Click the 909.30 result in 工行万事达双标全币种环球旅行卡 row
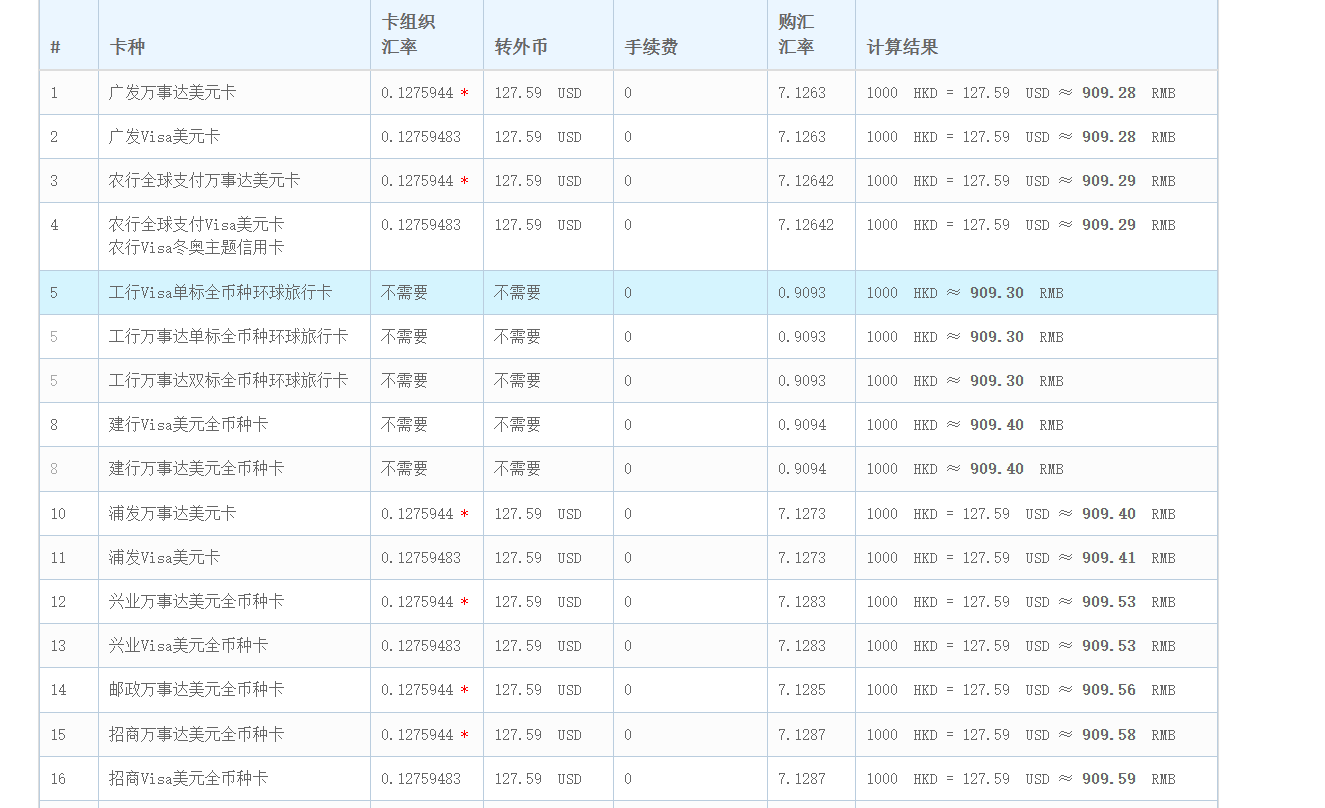Screen dimensions: 1325x808 point(997,381)
